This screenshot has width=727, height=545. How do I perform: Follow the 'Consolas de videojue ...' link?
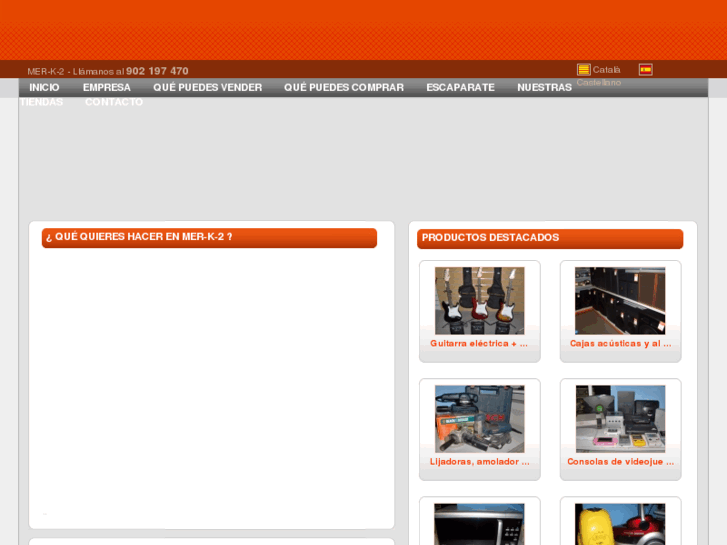tap(620, 462)
